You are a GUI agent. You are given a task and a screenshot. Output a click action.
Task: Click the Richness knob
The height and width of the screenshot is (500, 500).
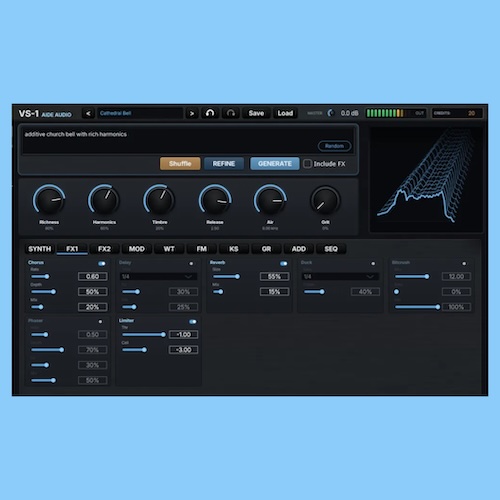pyautogui.click(x=49, y=200)
